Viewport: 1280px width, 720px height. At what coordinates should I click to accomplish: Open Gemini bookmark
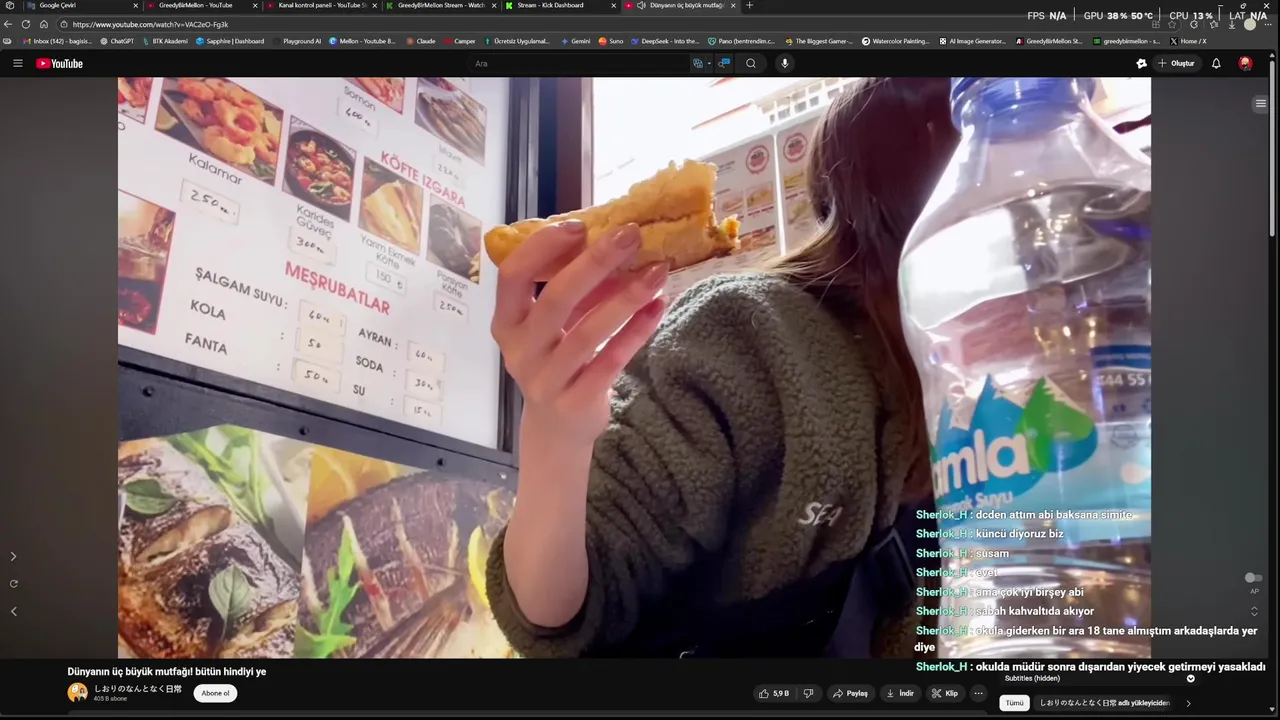tap(575, 41)
